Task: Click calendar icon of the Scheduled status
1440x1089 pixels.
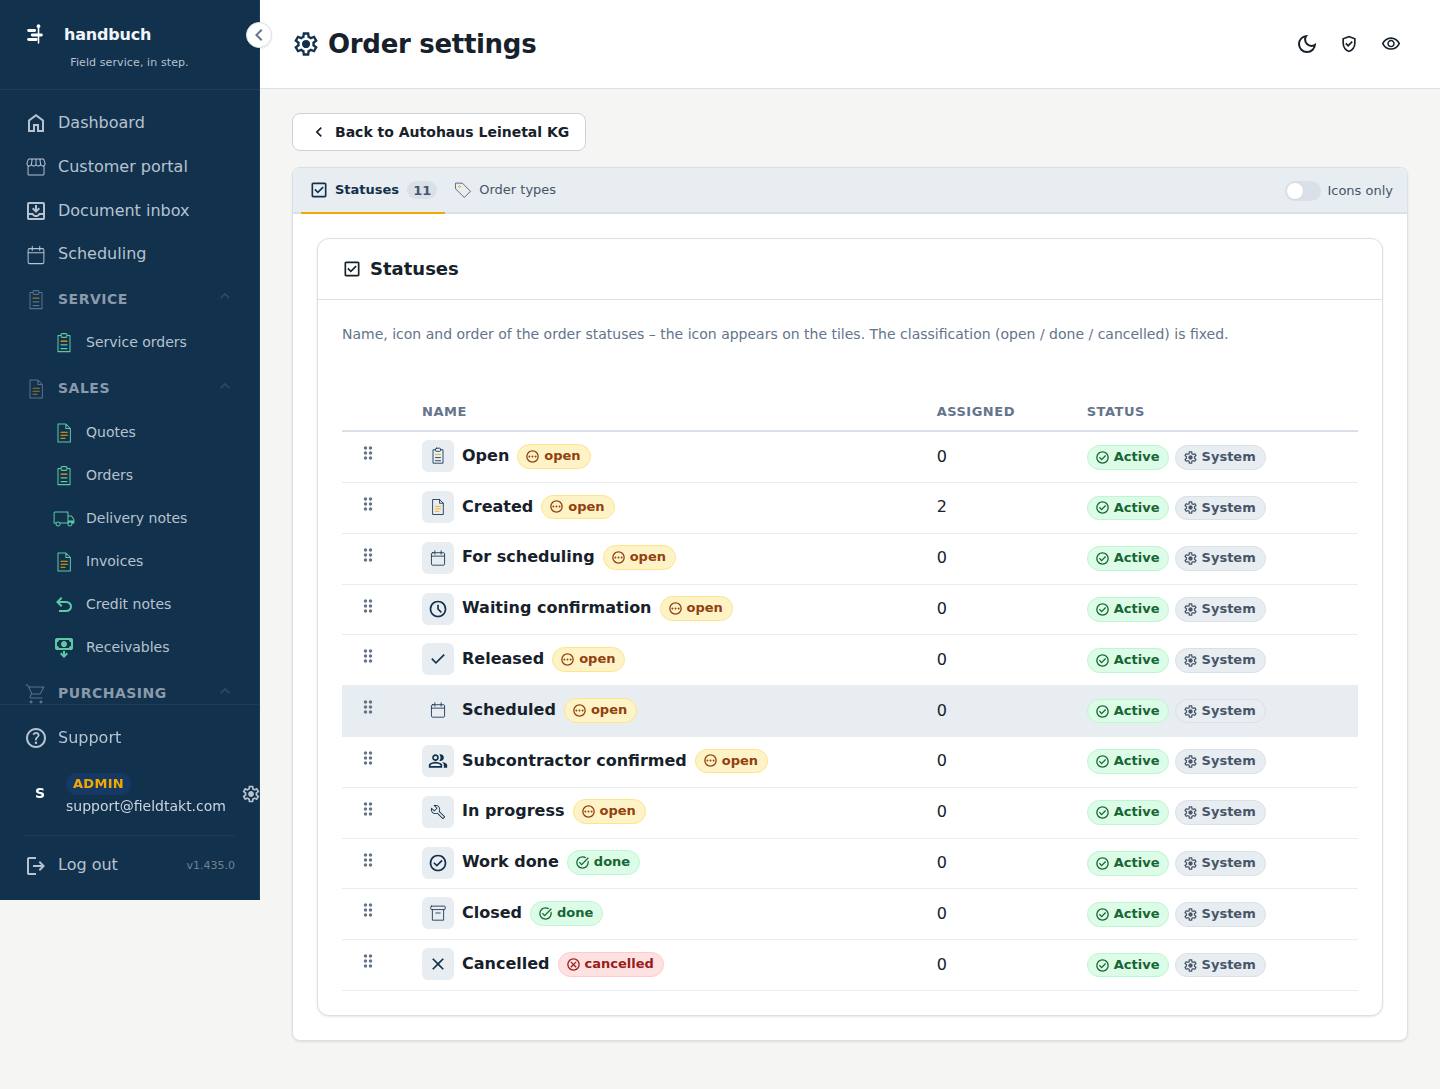Action: click(x=438, y=711)
